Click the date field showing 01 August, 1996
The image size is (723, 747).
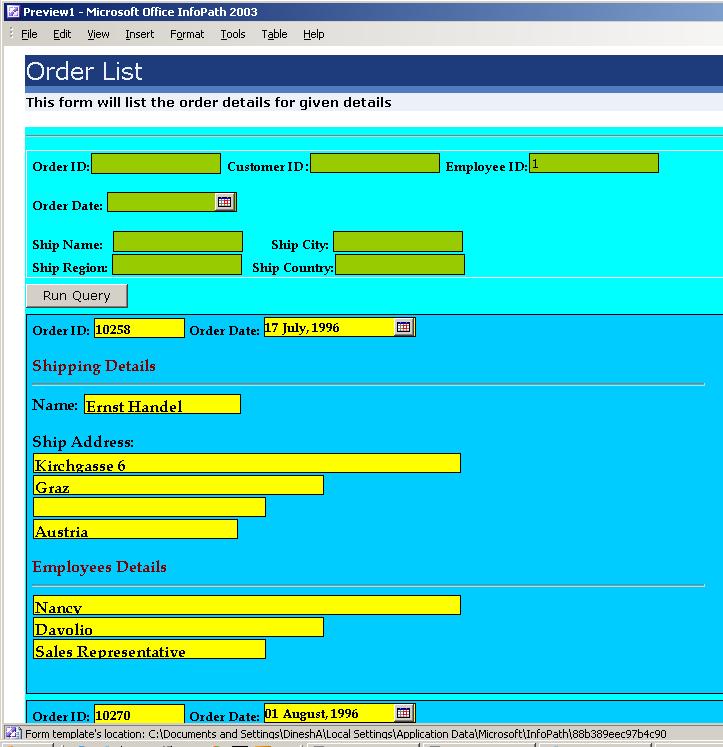[329, 713]
